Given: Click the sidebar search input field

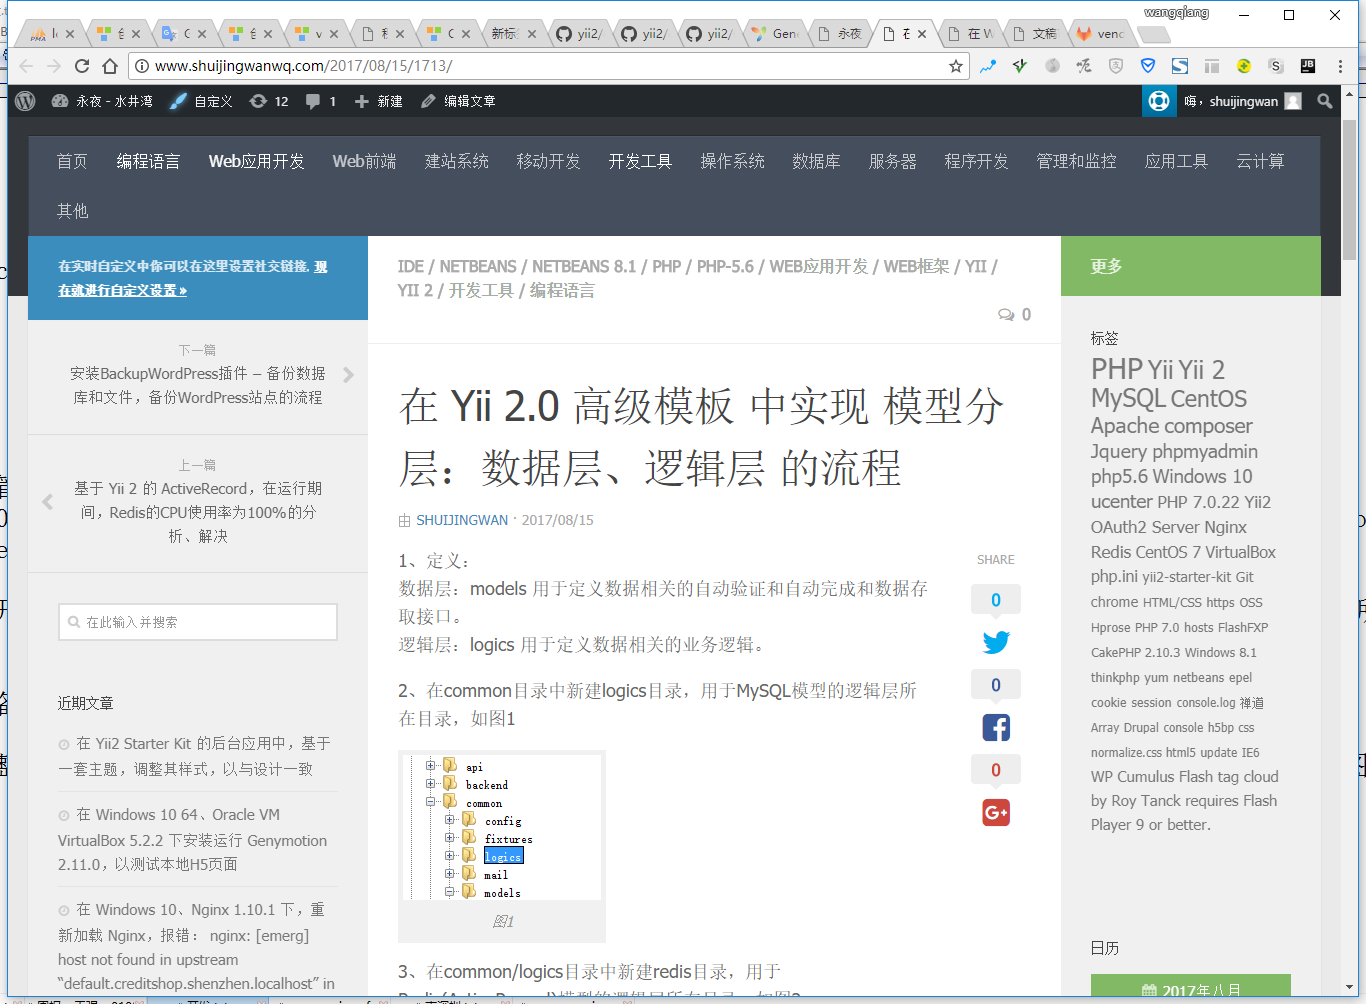Looking at the screenshot, I should pyautogui.click(x=198, y=622).
